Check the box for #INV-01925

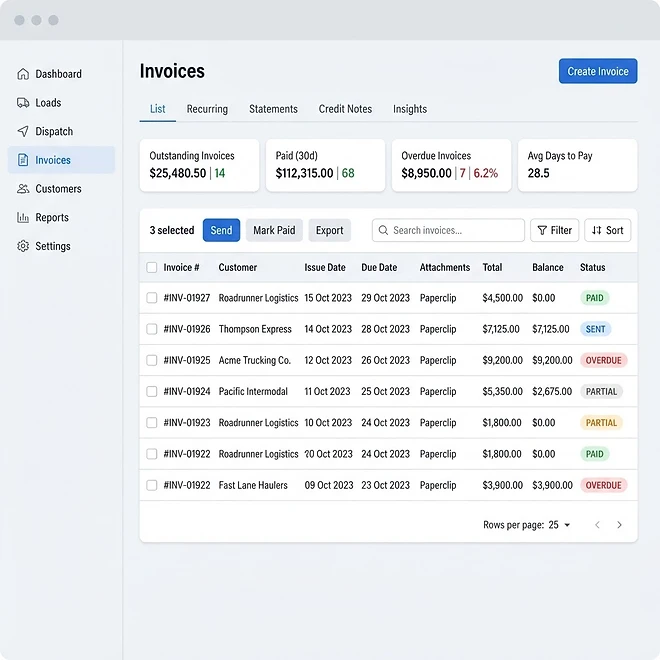[152, 360]
